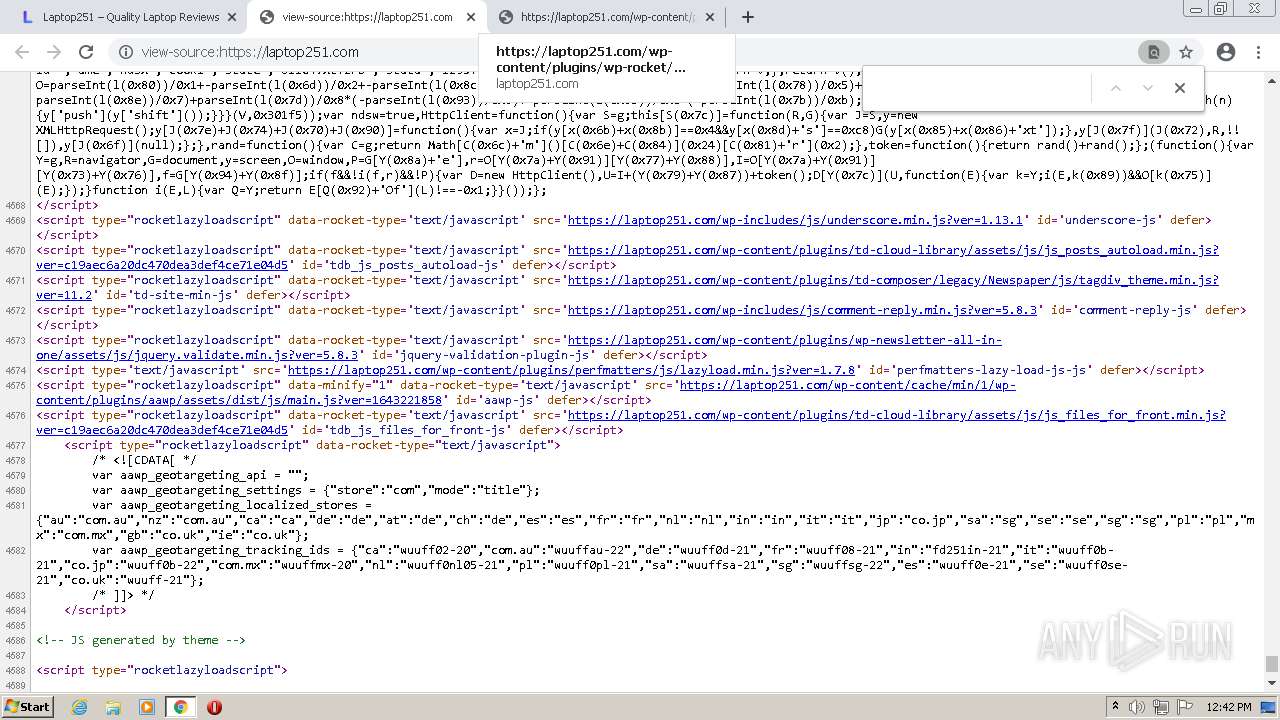Close the view-source tab
Screen dimensions: 1280x720
tap(471, 17)
